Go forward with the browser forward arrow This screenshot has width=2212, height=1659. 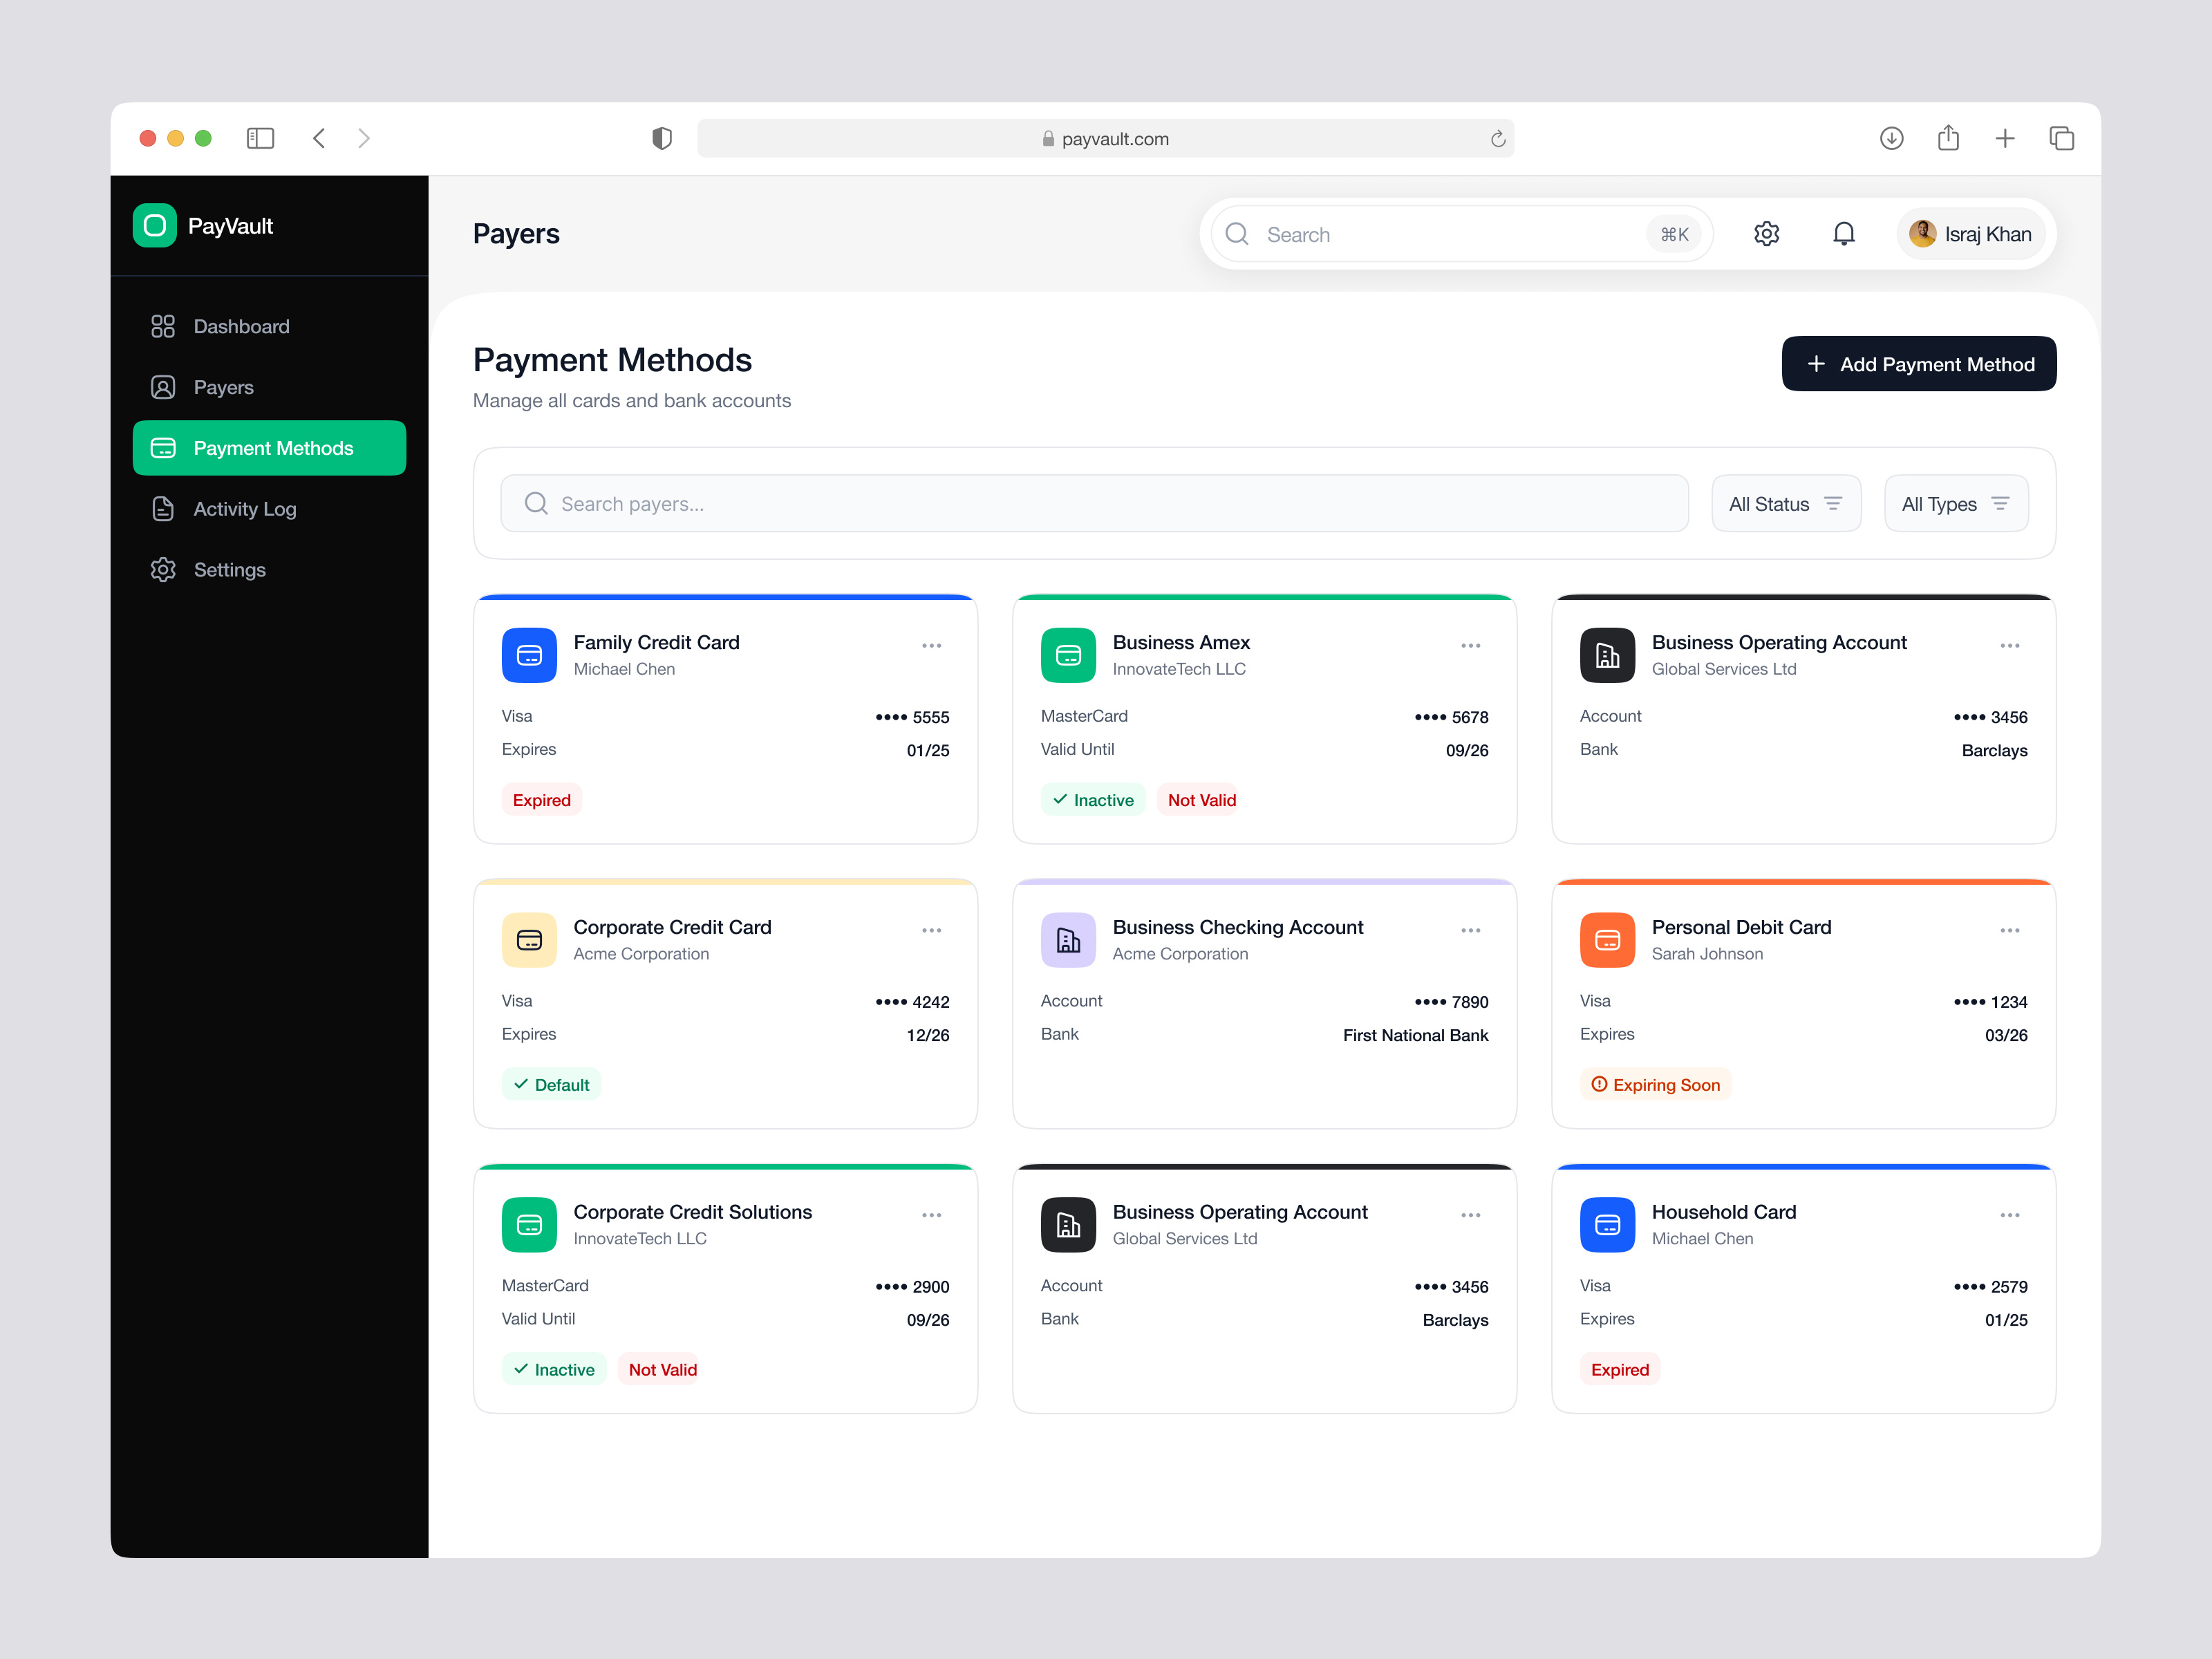[364, 138]
